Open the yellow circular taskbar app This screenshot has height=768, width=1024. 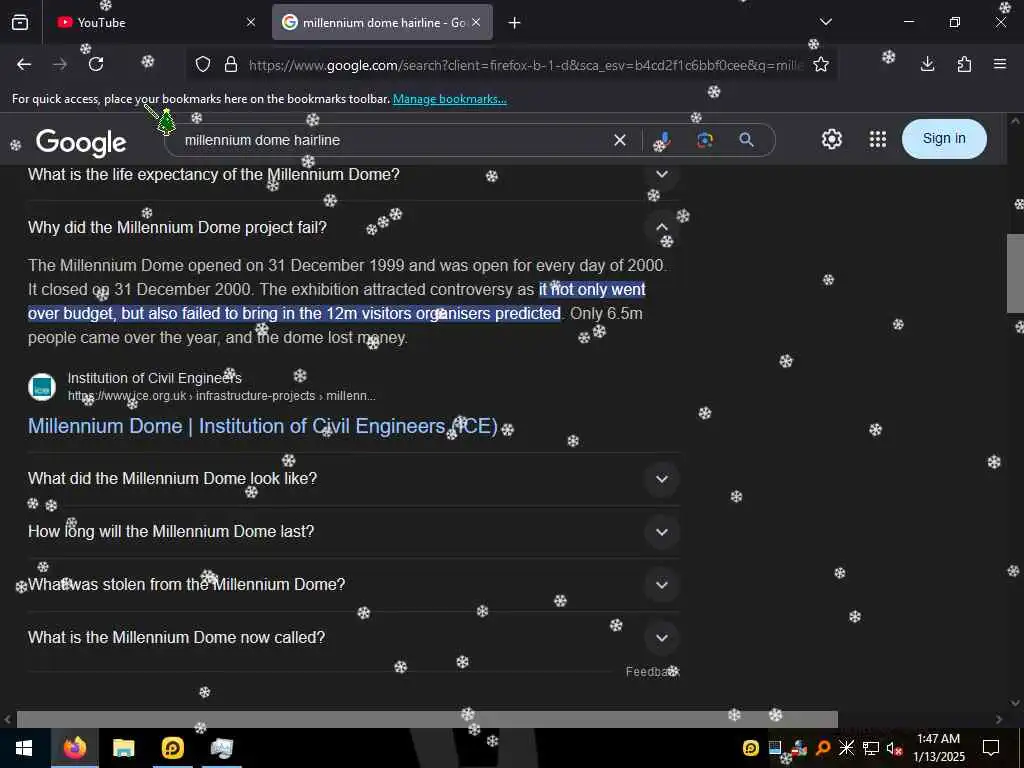pos(172,748)
